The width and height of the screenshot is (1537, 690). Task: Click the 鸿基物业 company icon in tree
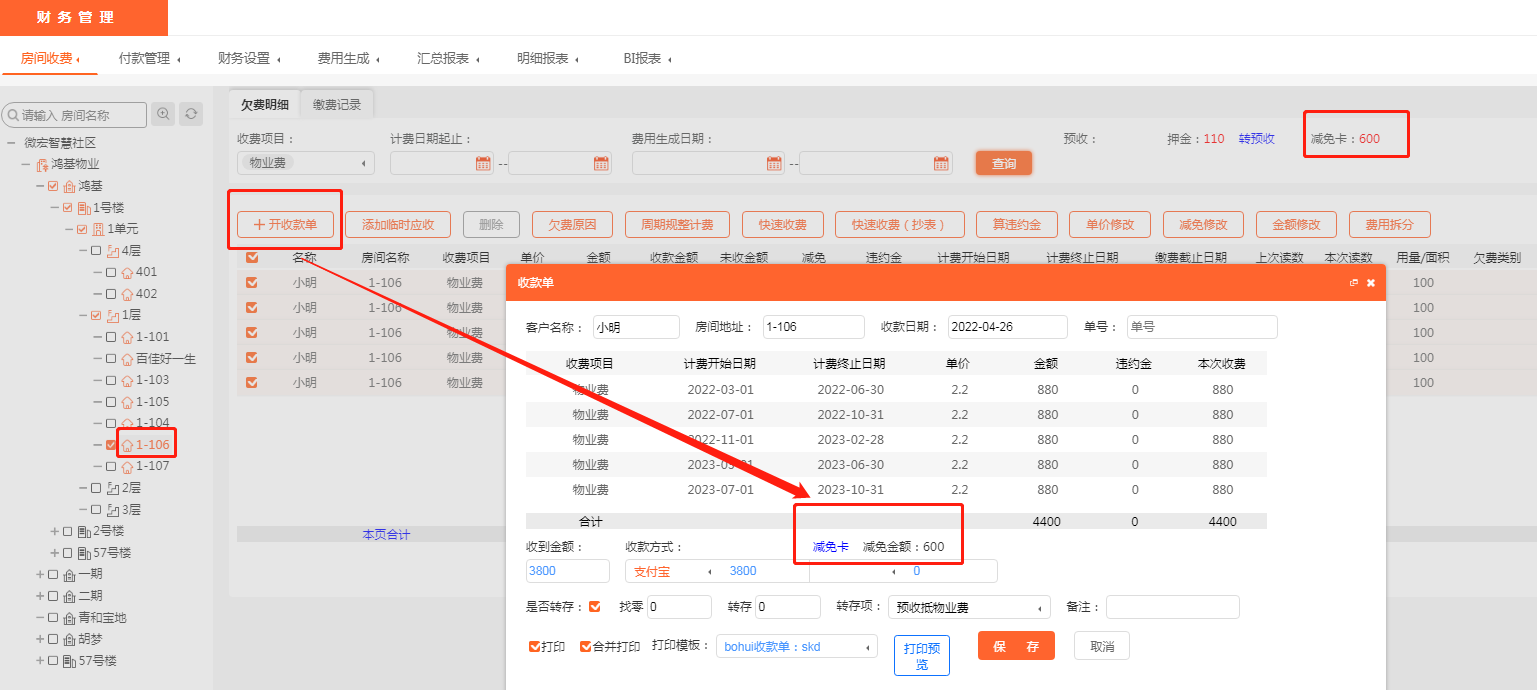(x=42, y=164)
